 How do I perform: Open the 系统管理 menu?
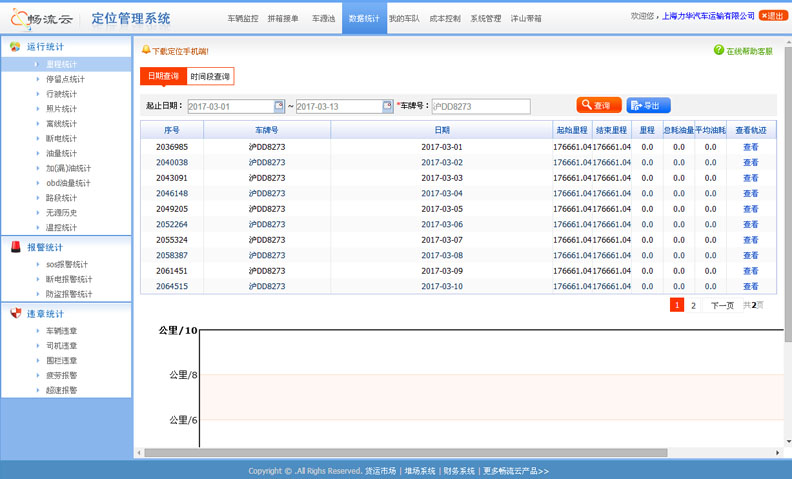(485, 18)
